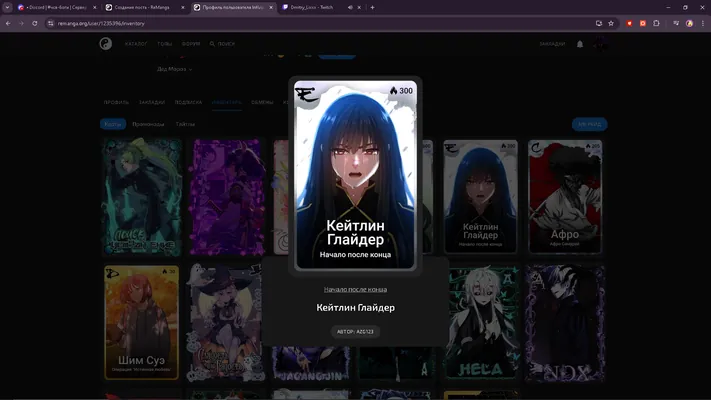Click the orange extension icon in the toolbar
Screen dimensions: 711x400
click(643, 23)
